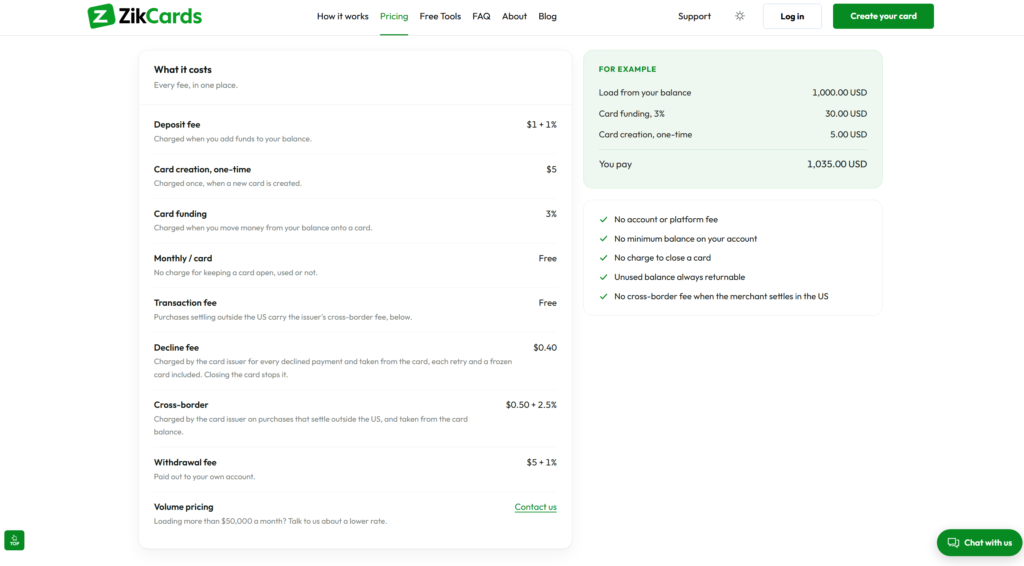Click the 3% card funding value

[x=551, y=213]
